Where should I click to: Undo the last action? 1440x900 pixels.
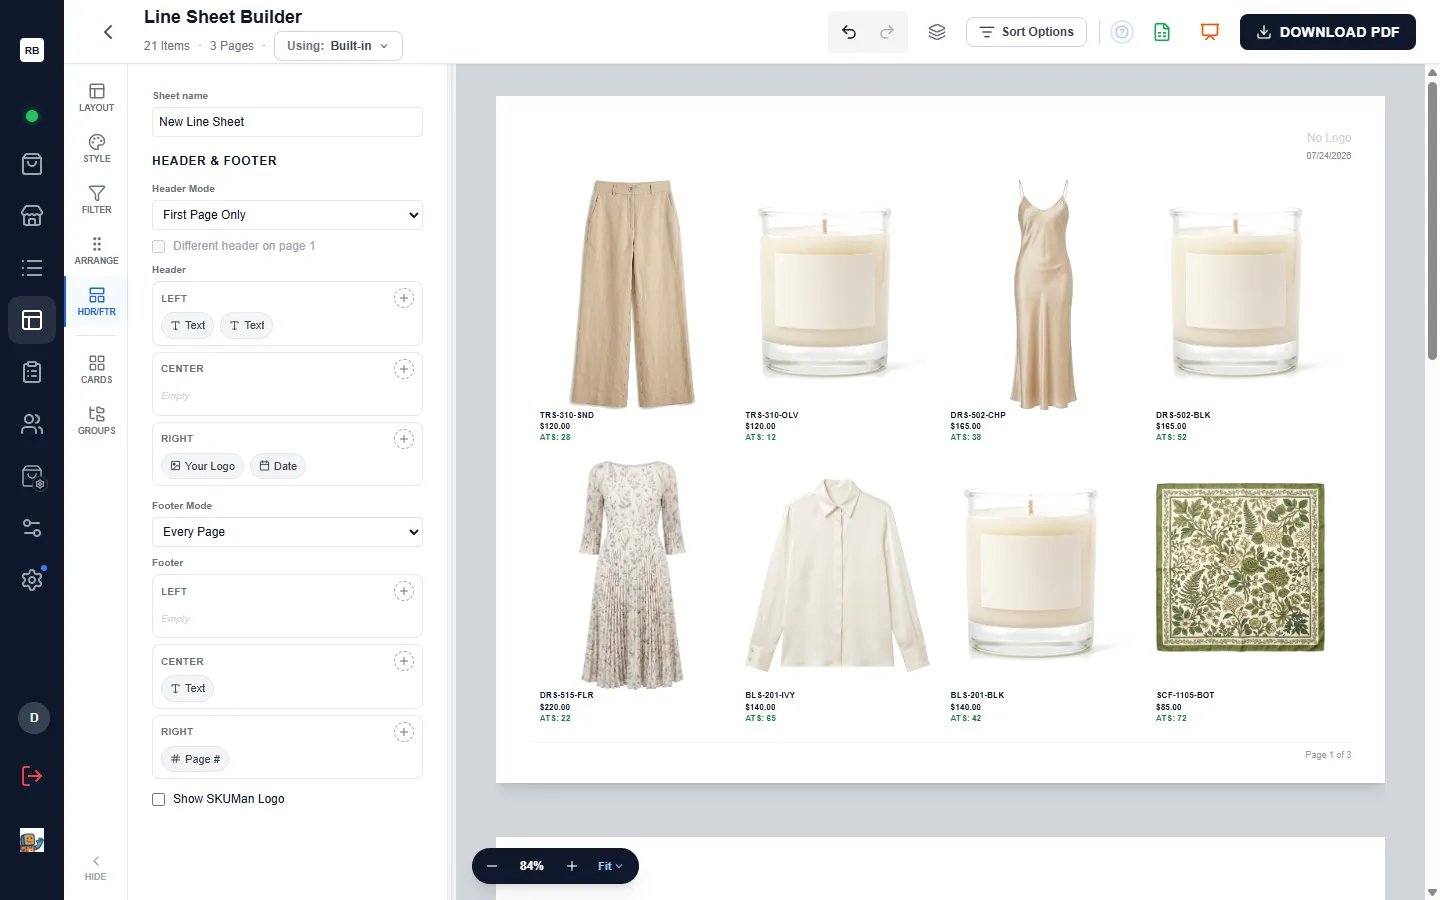(x=849, y=32)
